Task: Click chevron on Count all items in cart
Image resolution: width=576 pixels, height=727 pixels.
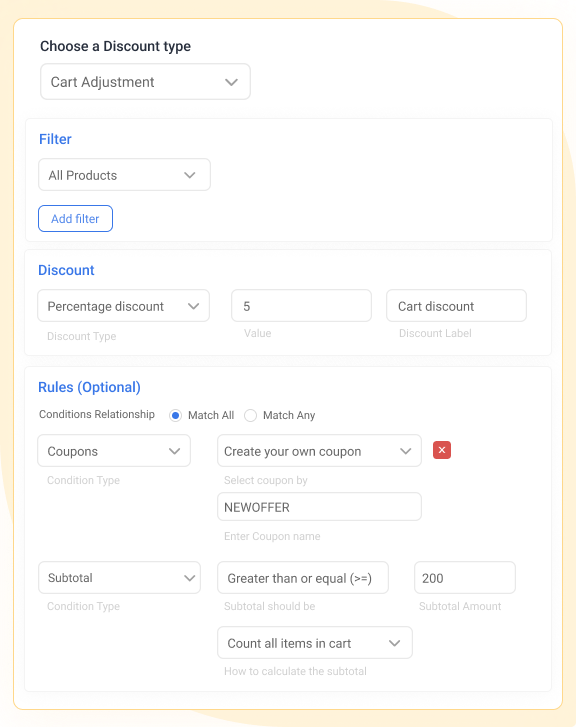Action: (x=394, y=643)
